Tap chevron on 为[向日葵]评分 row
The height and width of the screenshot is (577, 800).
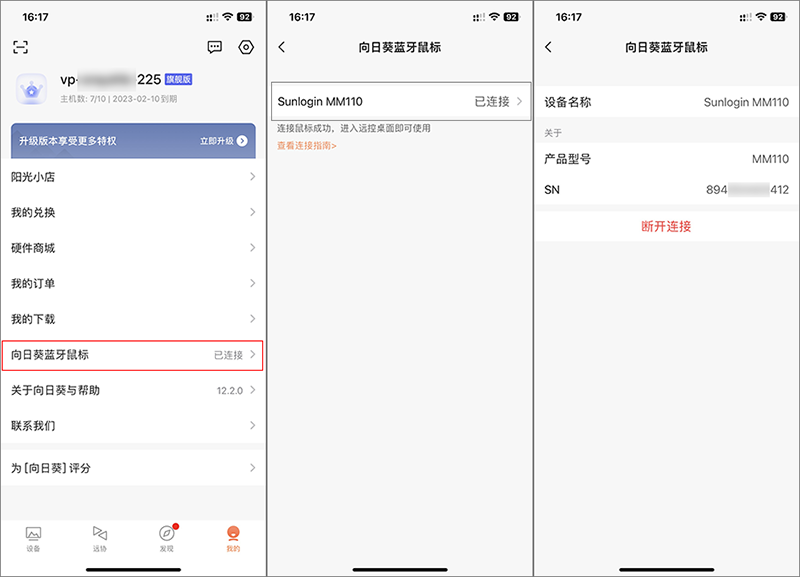pos(253,468)
